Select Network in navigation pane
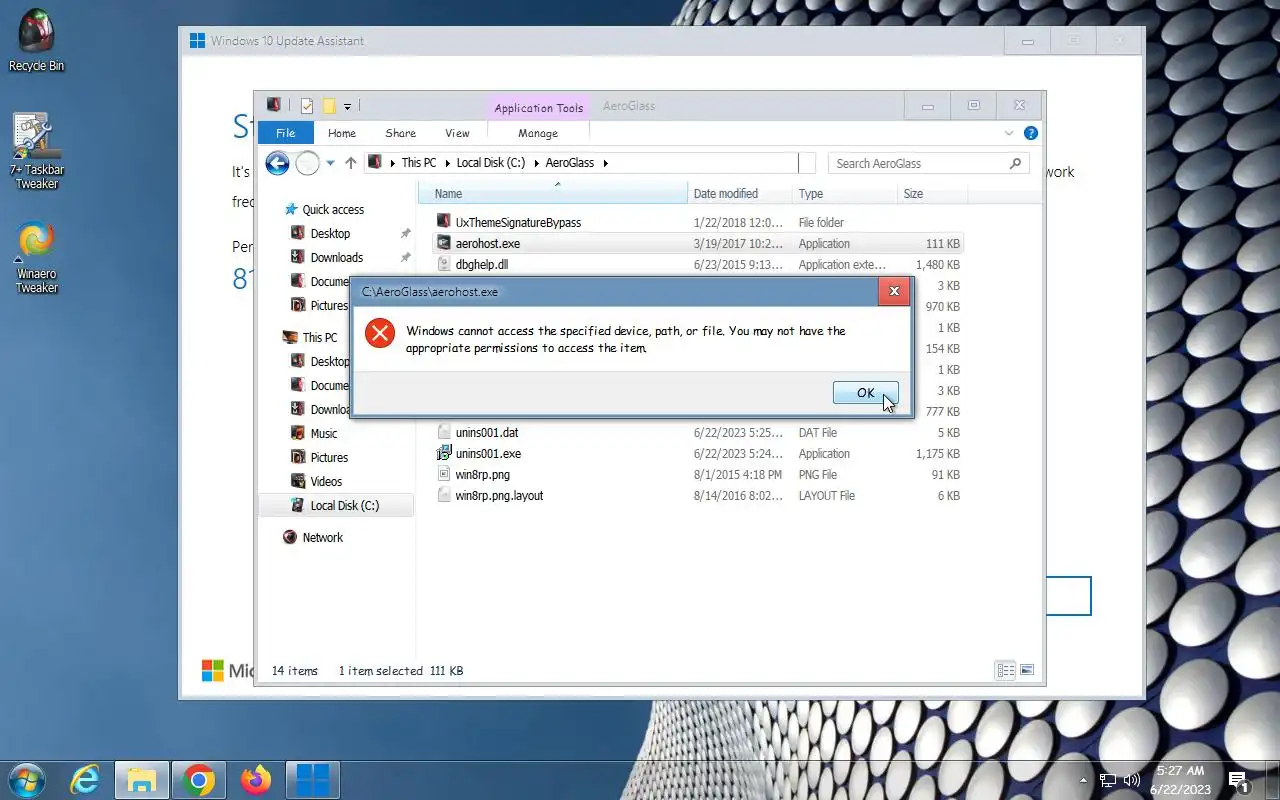 322,538
